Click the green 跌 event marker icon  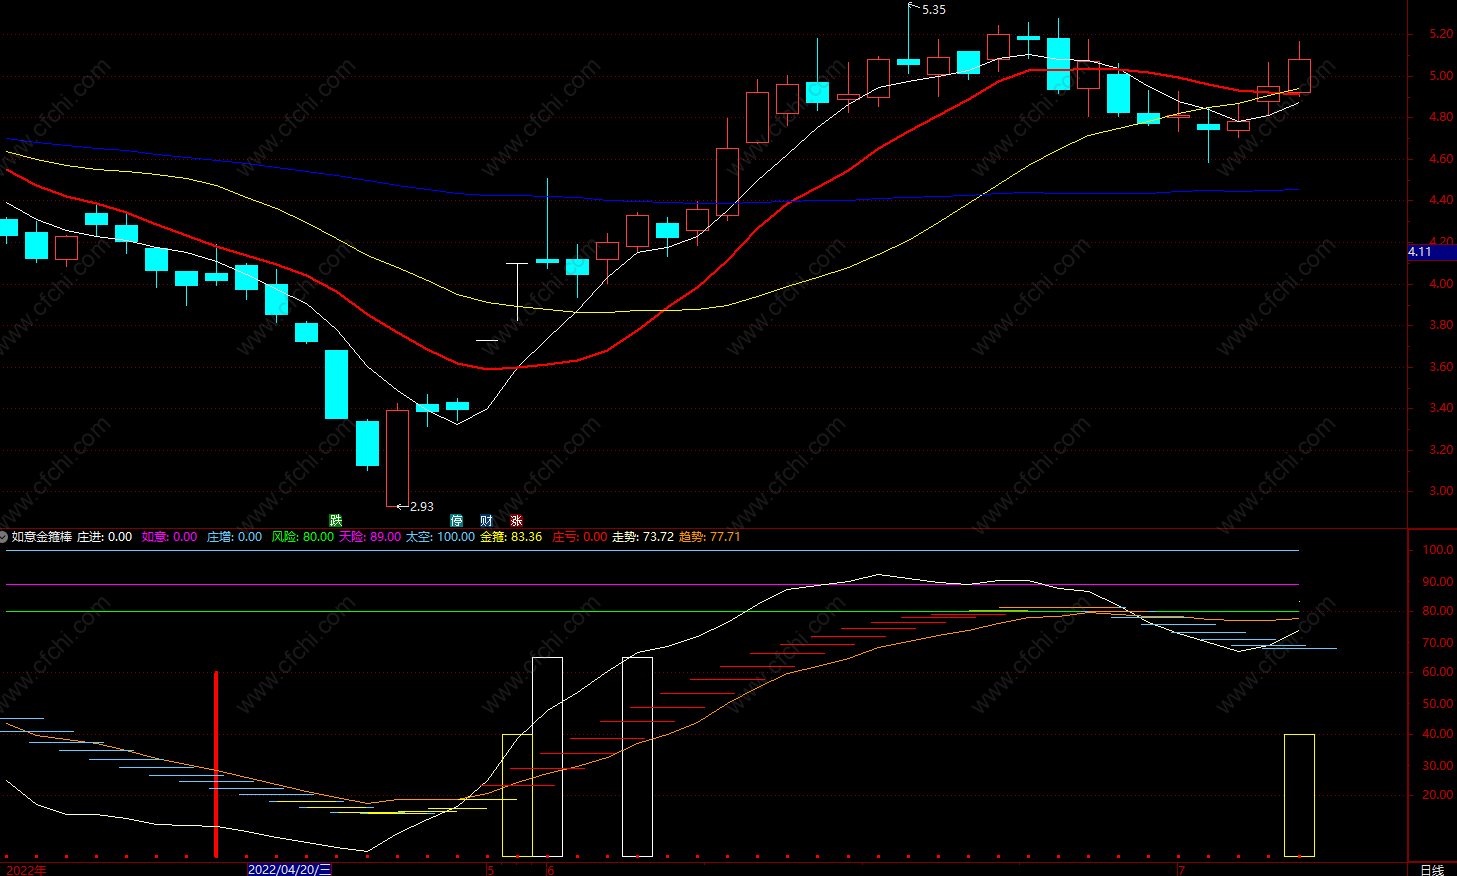(336, 520)
